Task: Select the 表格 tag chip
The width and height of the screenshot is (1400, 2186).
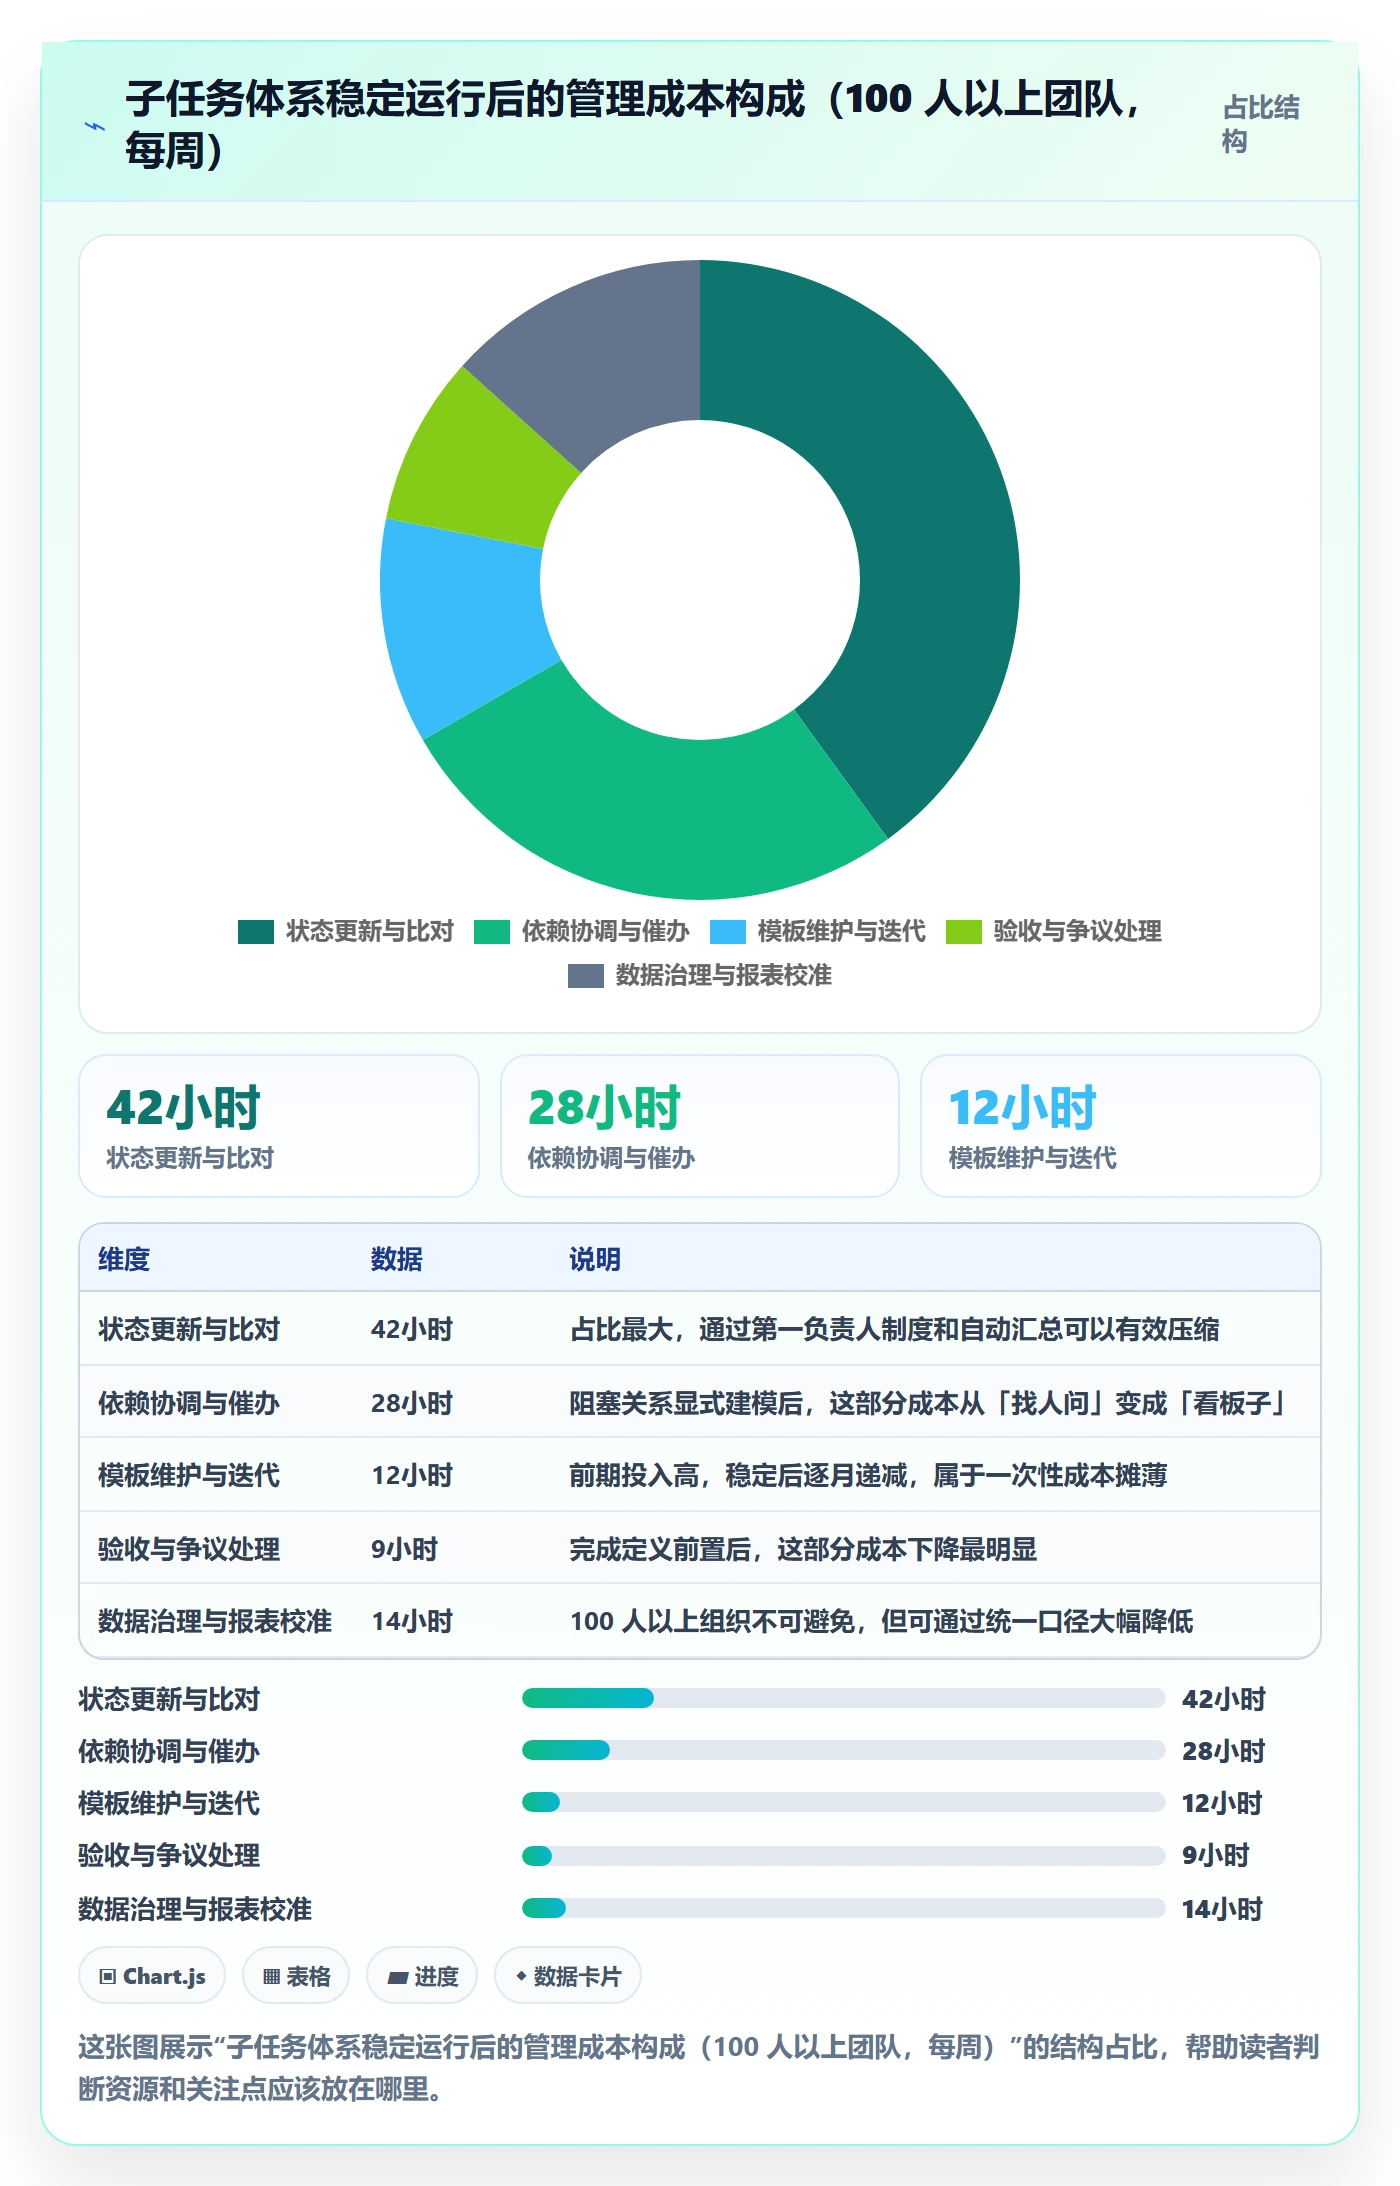Action: 296,1976
